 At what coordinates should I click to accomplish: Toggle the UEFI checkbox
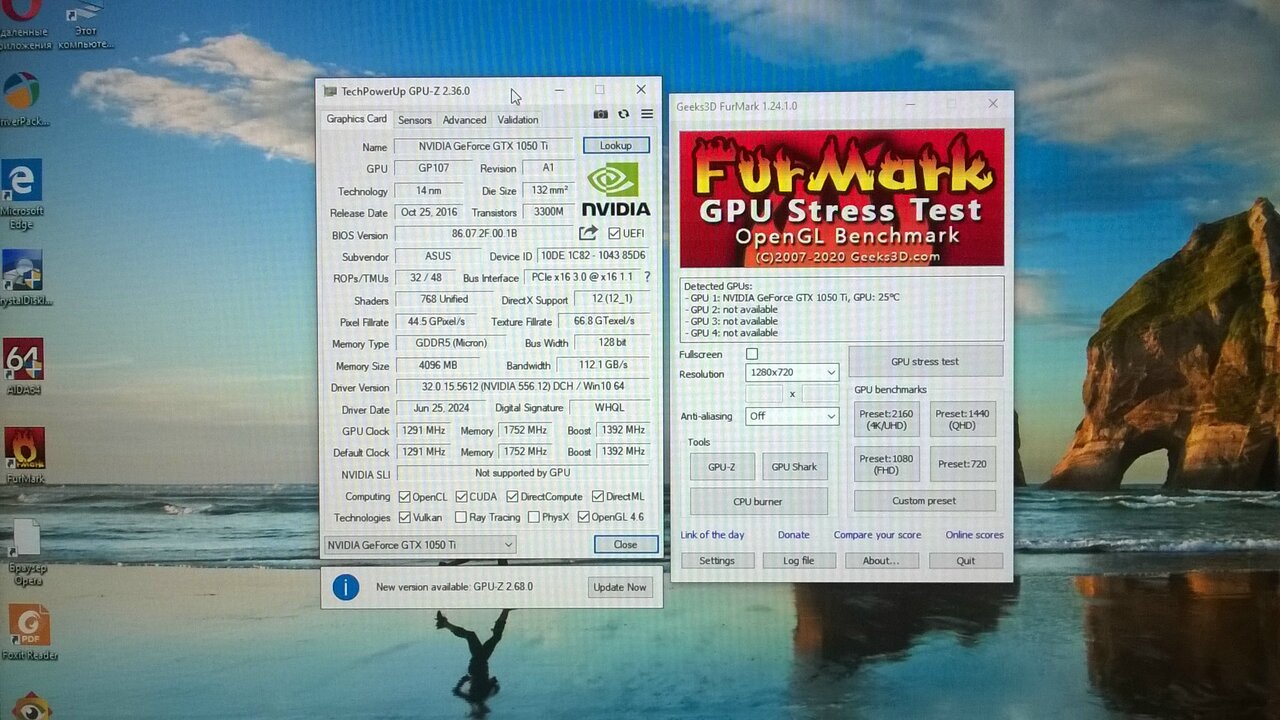pos(614,234)
